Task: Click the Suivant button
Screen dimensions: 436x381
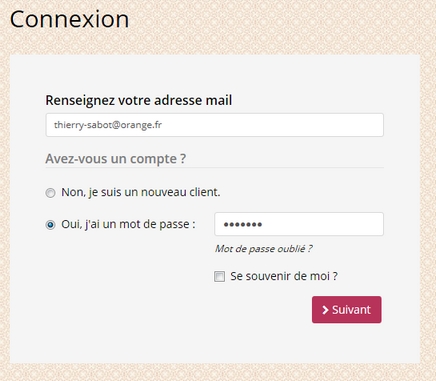Action: [x=347, y=310]
